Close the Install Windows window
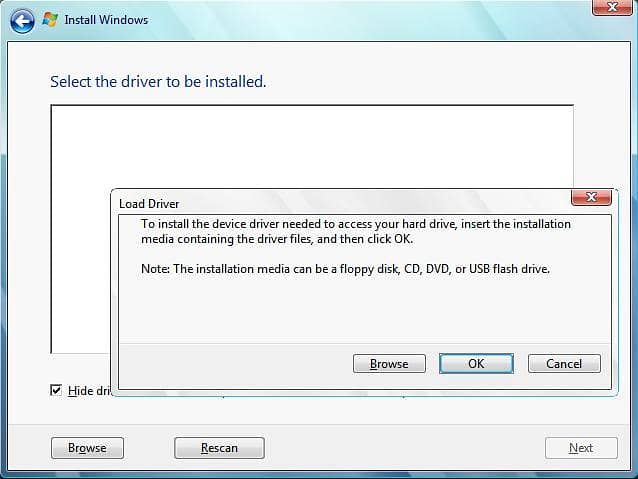 (612, 7)
